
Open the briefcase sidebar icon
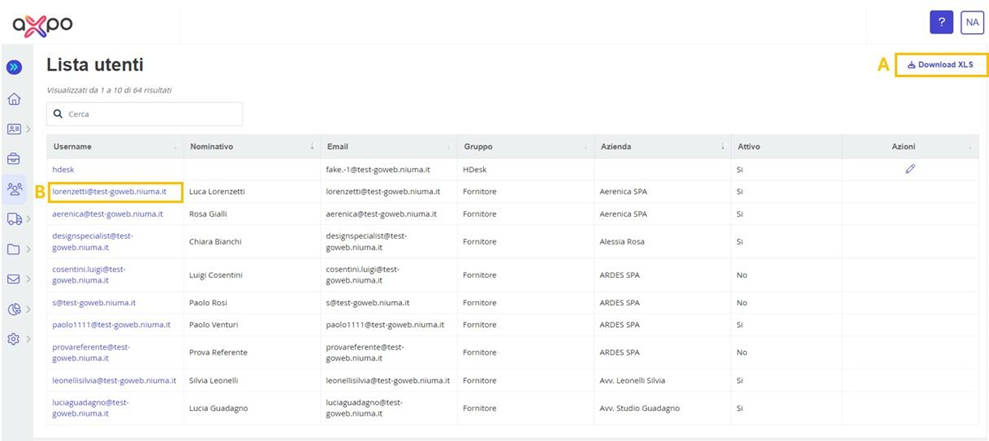click(14, 159)
